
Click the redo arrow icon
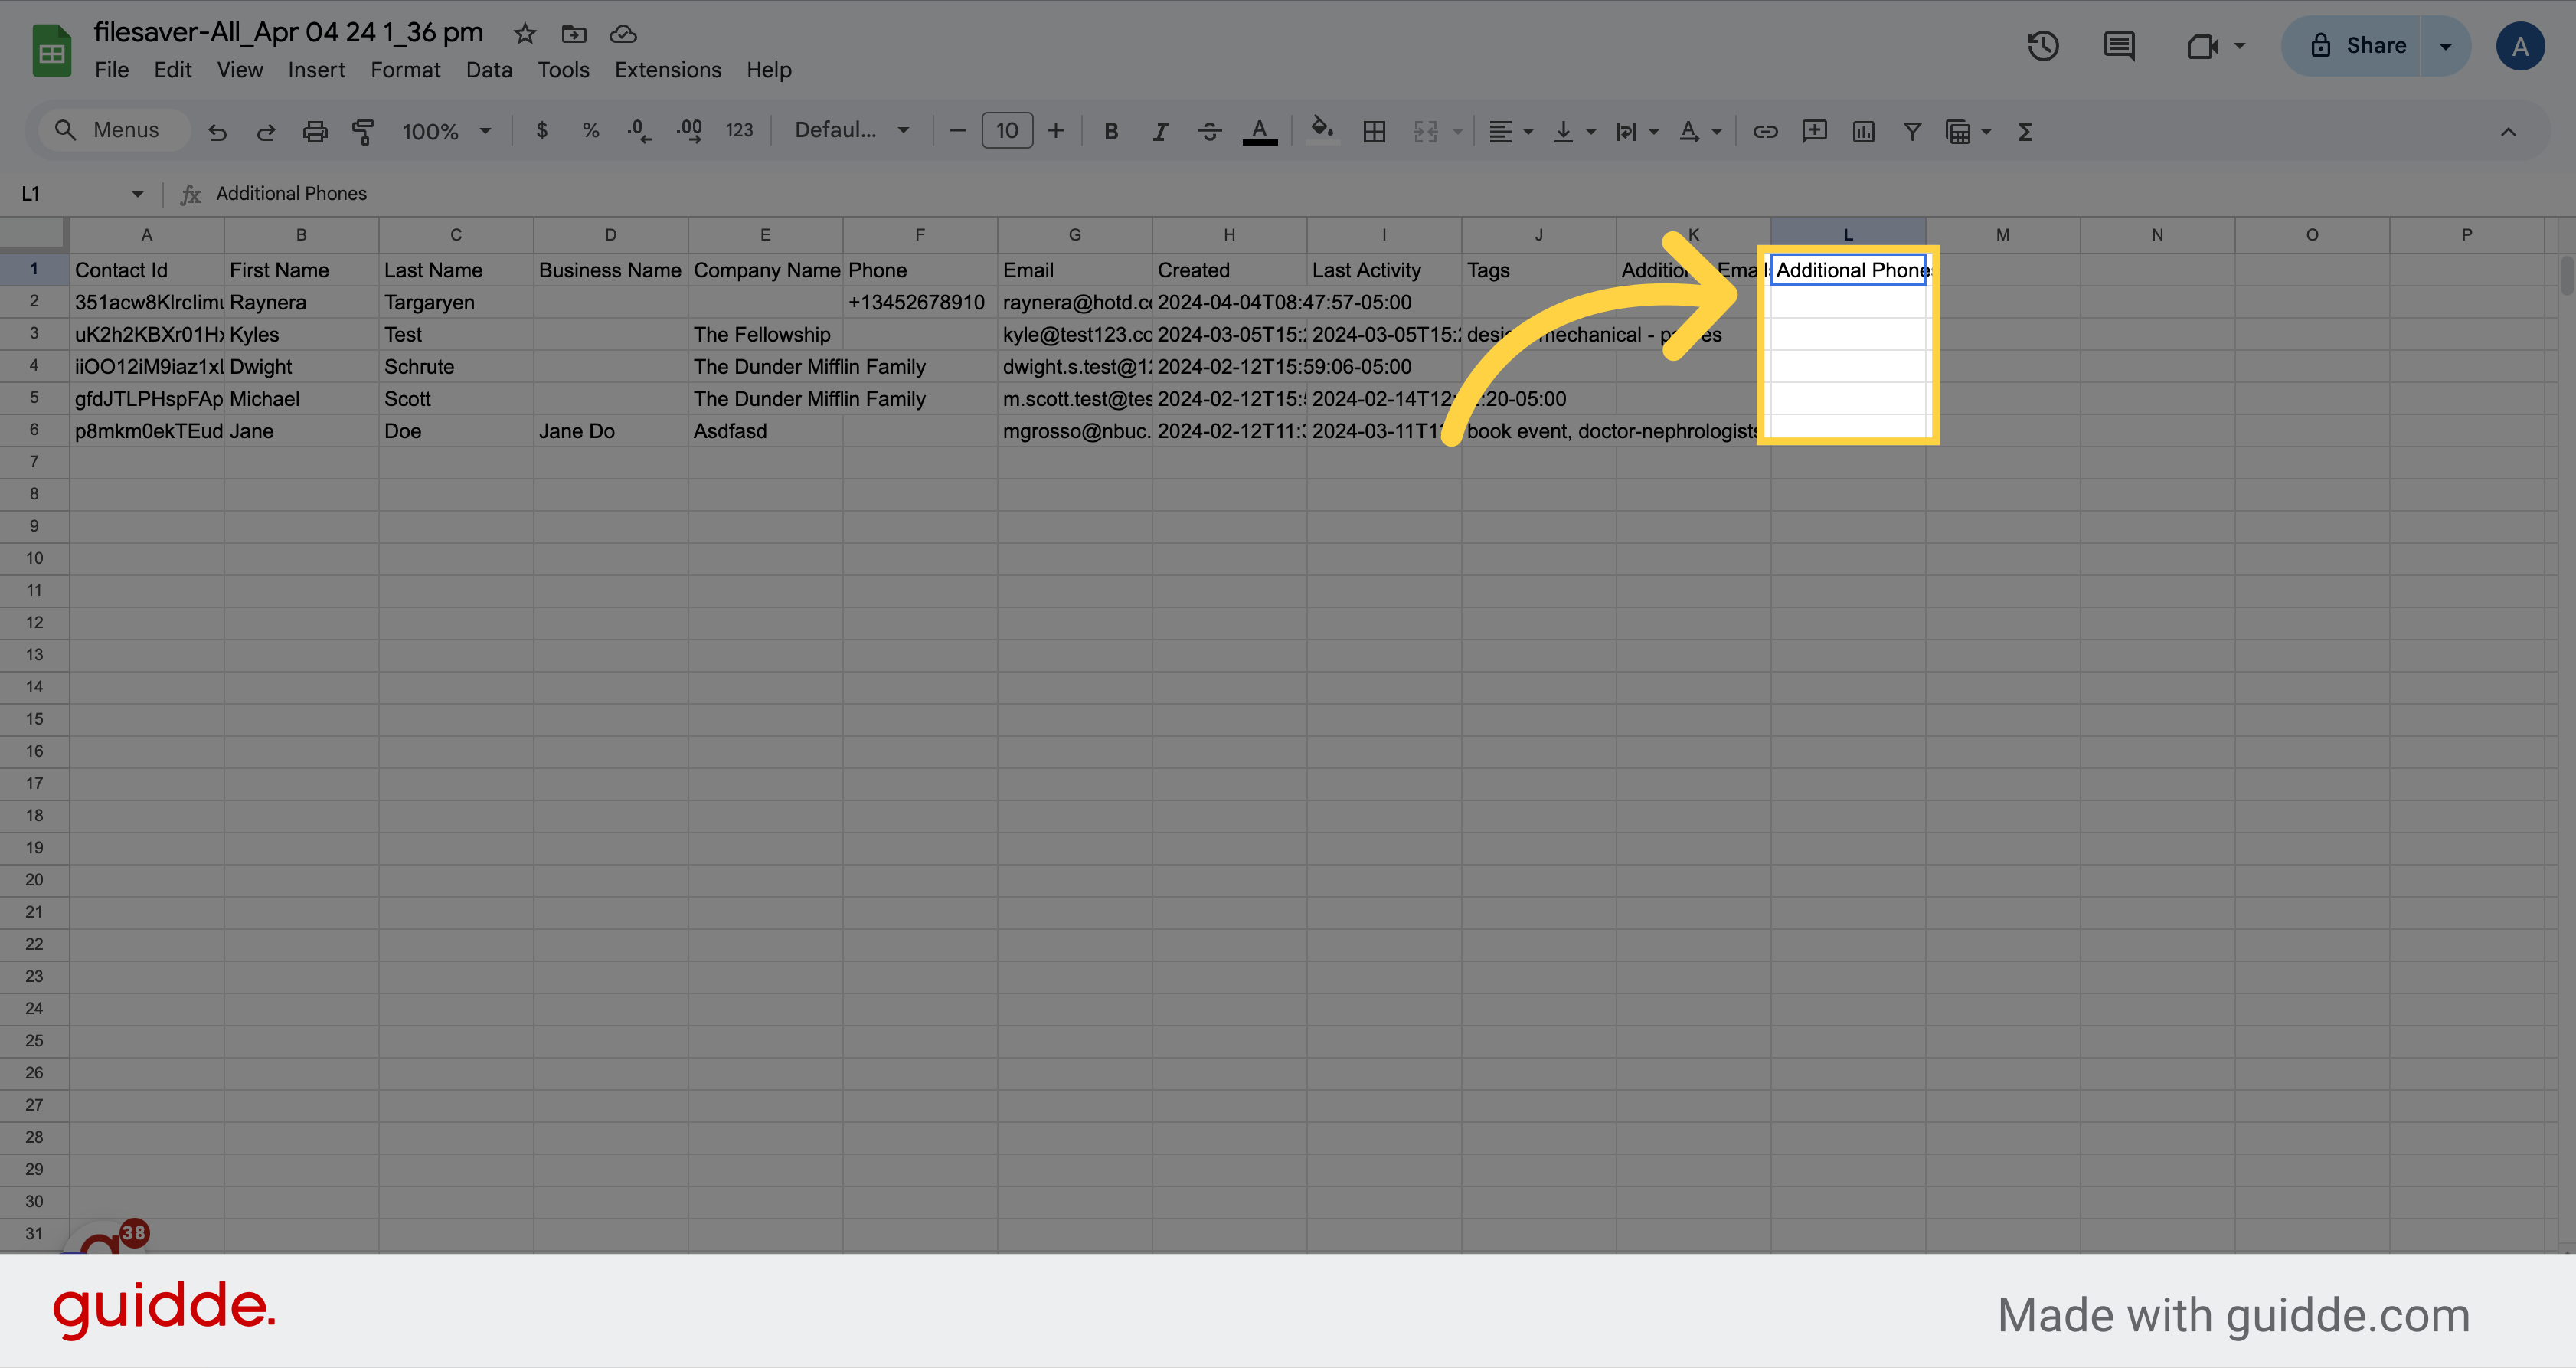click(266, 131)
